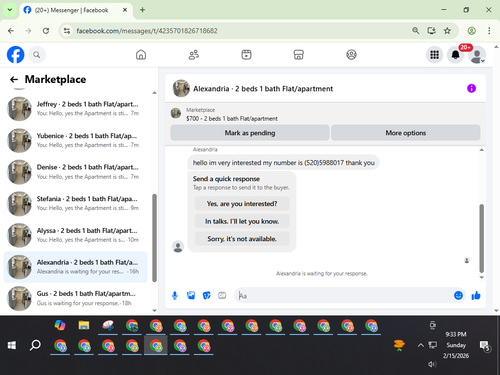Open the Friends icon in top navigation

point(194,55)
